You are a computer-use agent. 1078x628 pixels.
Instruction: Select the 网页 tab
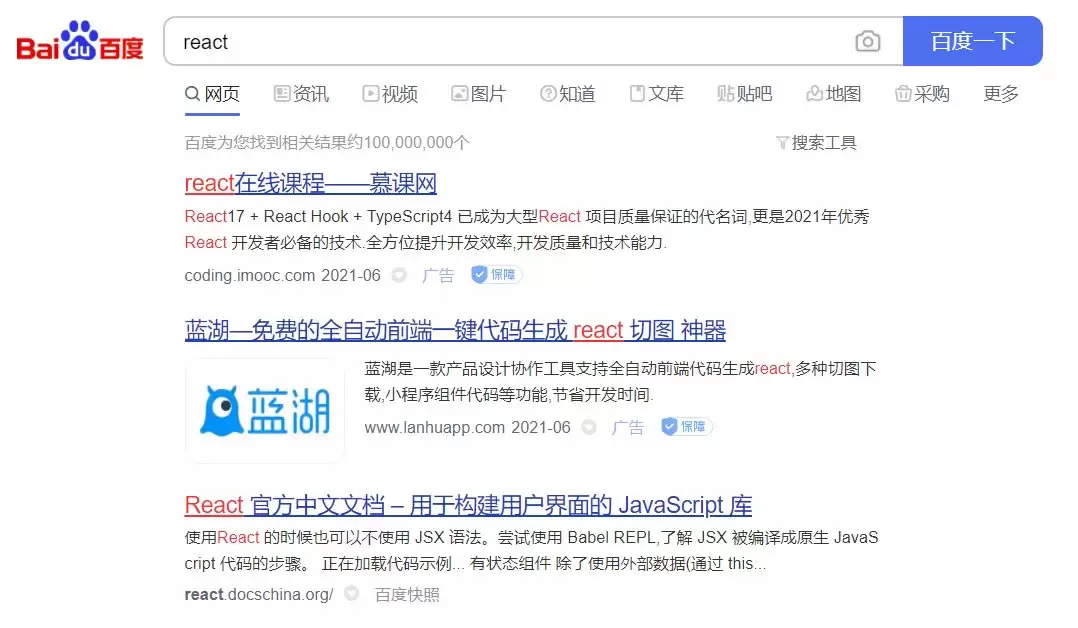212,94
